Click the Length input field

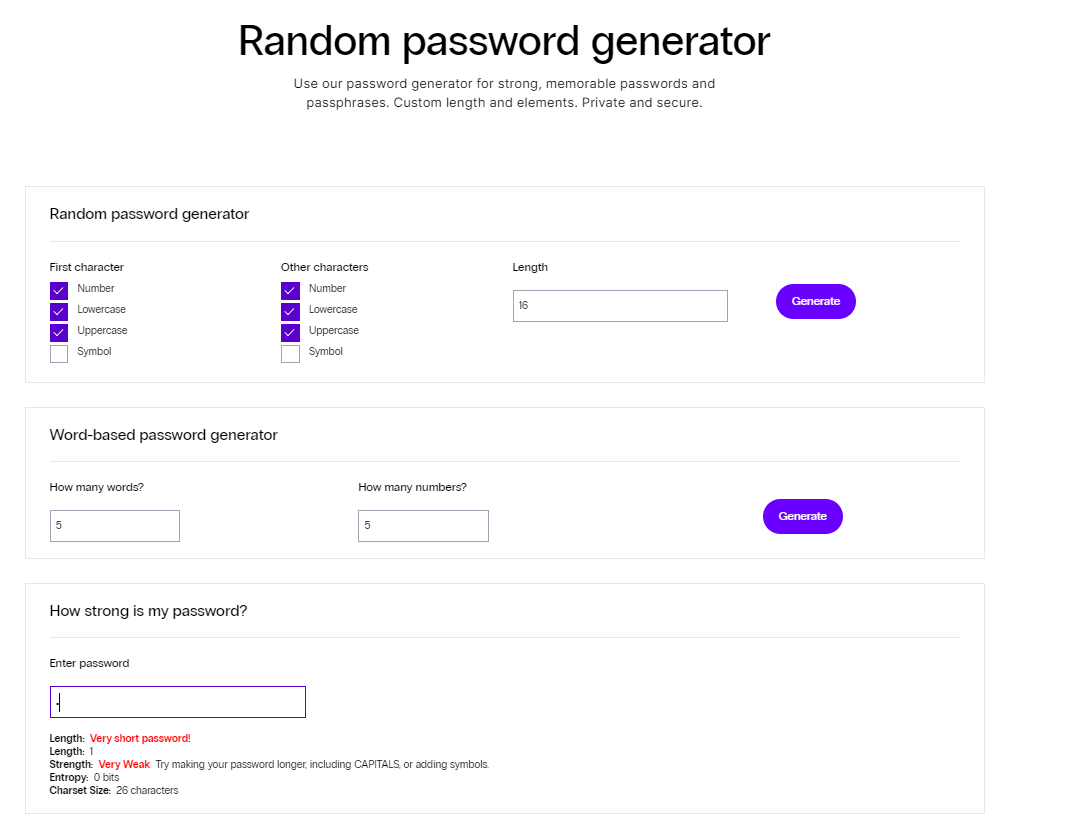click(x=619, y=306)
